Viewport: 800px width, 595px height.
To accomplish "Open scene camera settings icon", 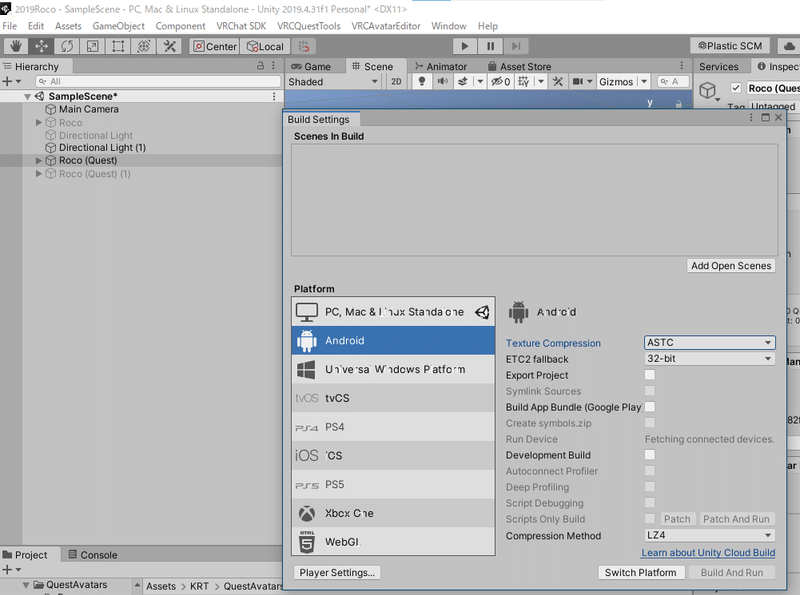I will [x=578, y=81].
